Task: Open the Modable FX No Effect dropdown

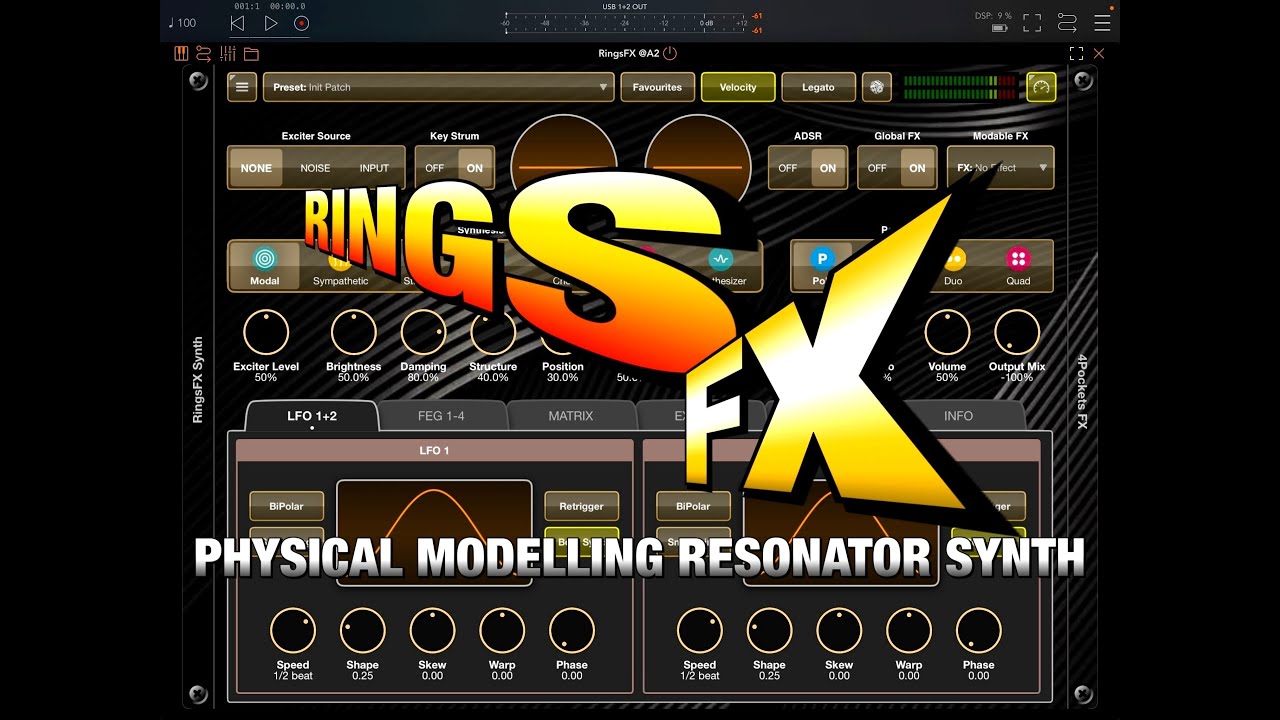Action: coord(1000,168)
